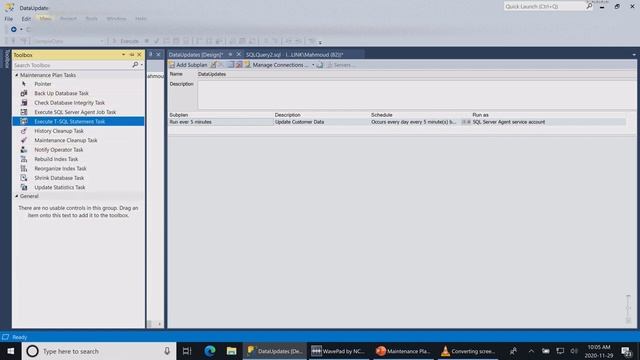640x360 pixels.
Task: Switch to SQLQuery2.sql tab
Action: [x=294, y=54]
